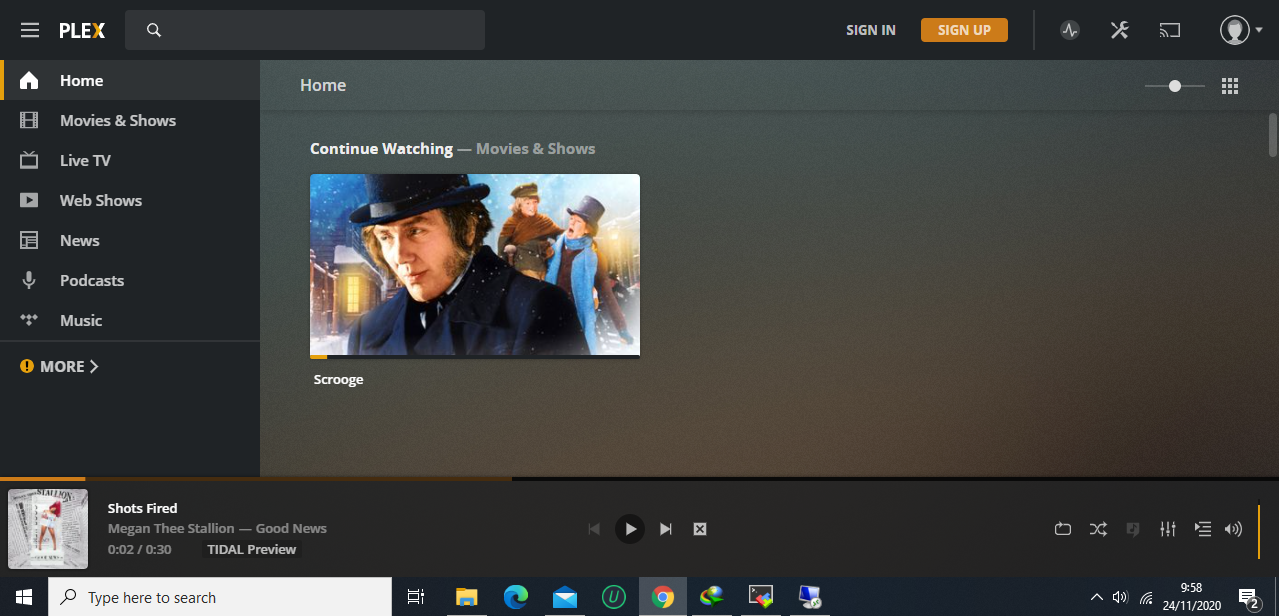Click the SIGN IN link
This screenshot has width=1279, height=616.
(871, 30)
